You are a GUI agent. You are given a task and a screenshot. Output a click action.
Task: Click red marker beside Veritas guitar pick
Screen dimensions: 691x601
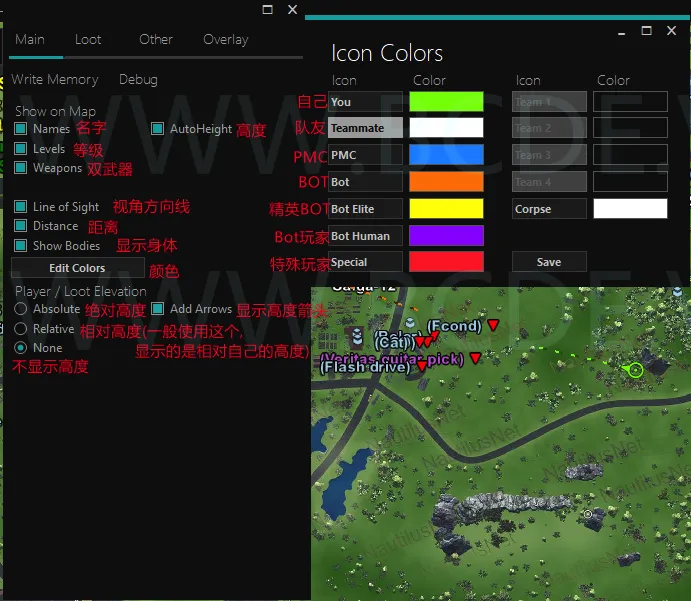[x=475, y=357]
